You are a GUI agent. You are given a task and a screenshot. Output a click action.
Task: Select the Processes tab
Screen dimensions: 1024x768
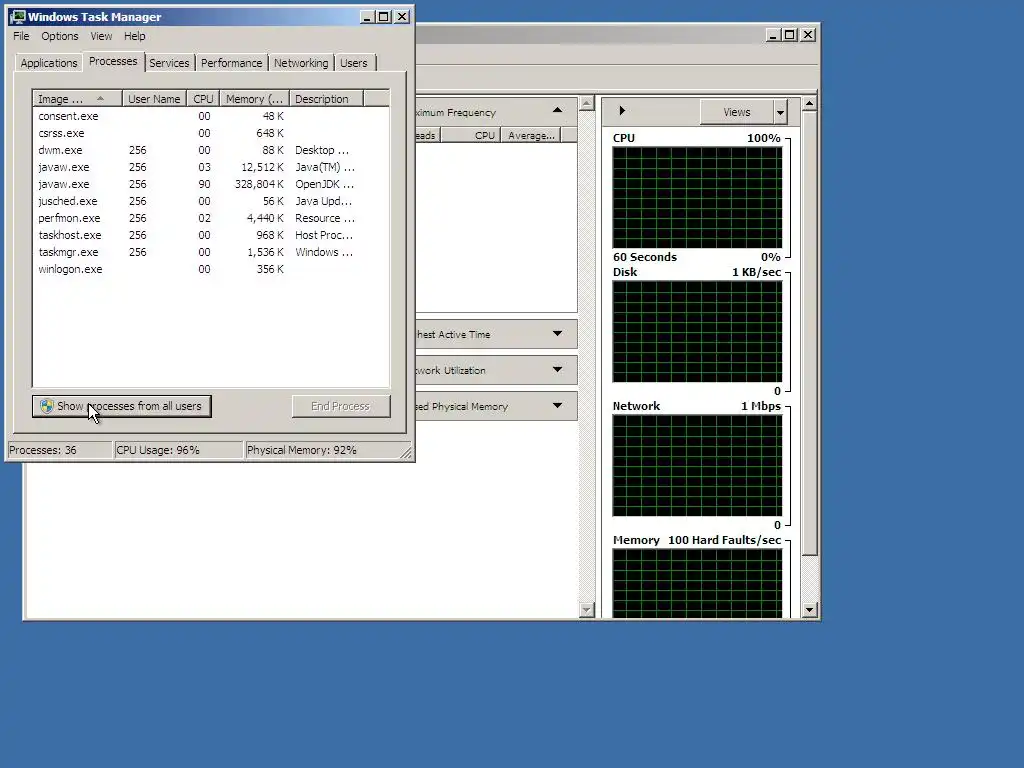113,61
